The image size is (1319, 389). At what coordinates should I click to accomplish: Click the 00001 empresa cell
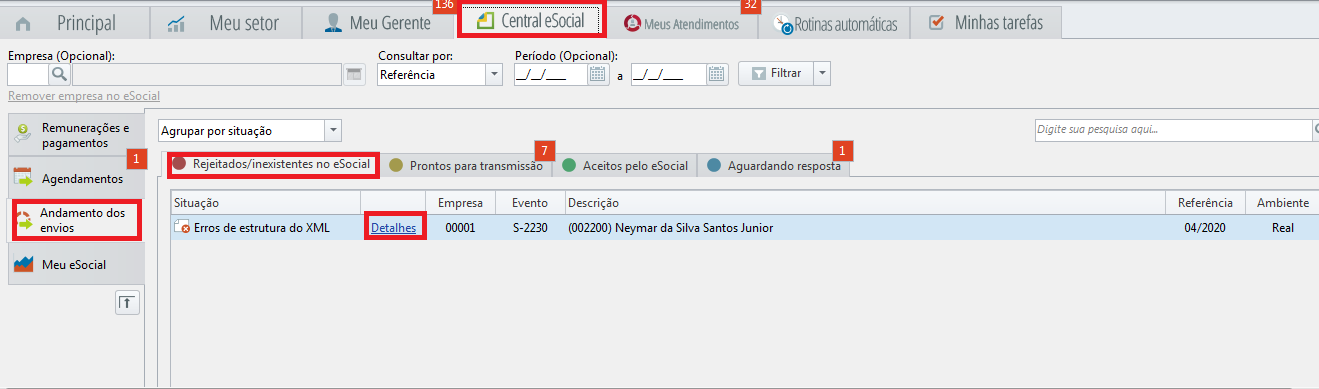(x=460, y=228)
